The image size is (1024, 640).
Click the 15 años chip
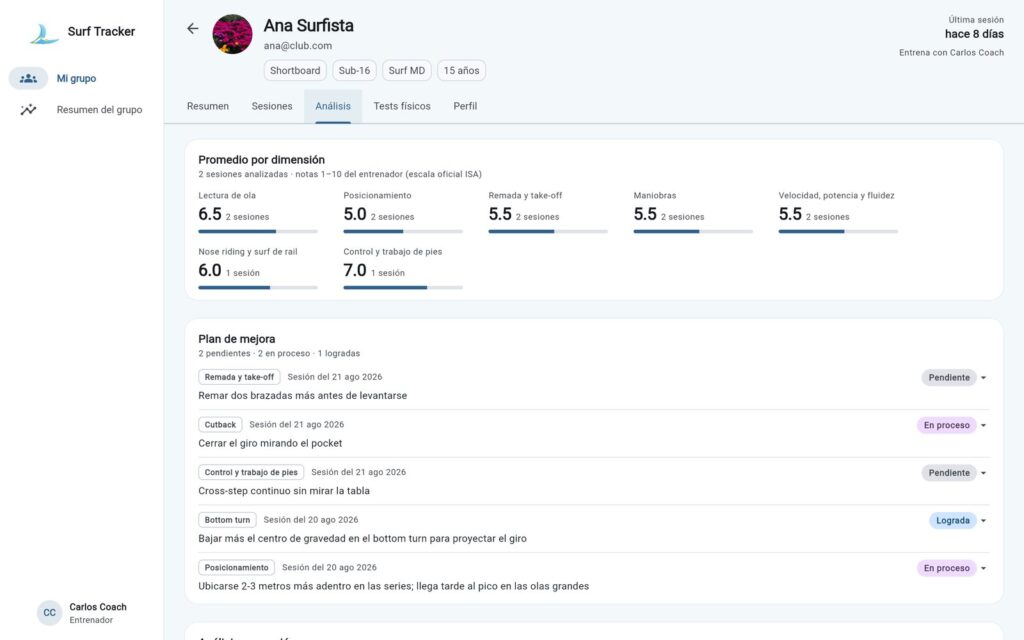[461, 71]
